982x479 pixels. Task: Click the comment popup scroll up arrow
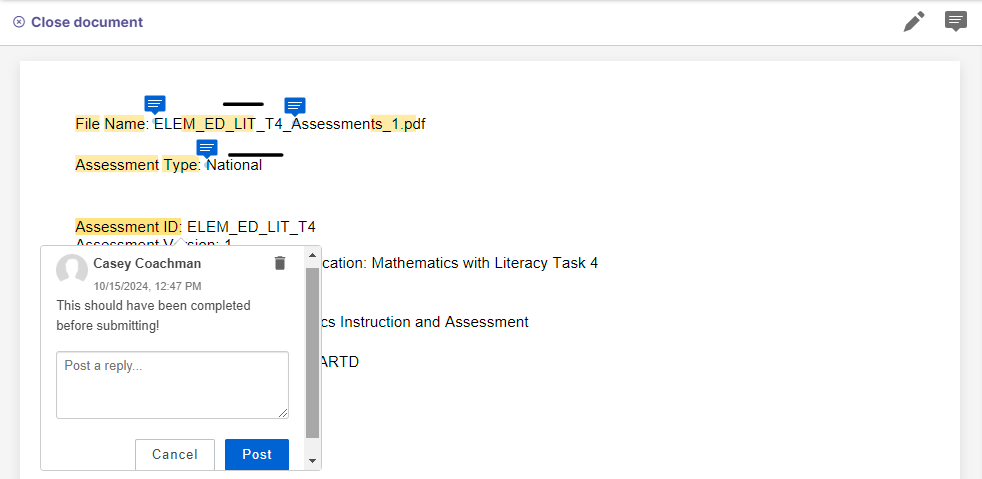(313, 255)
